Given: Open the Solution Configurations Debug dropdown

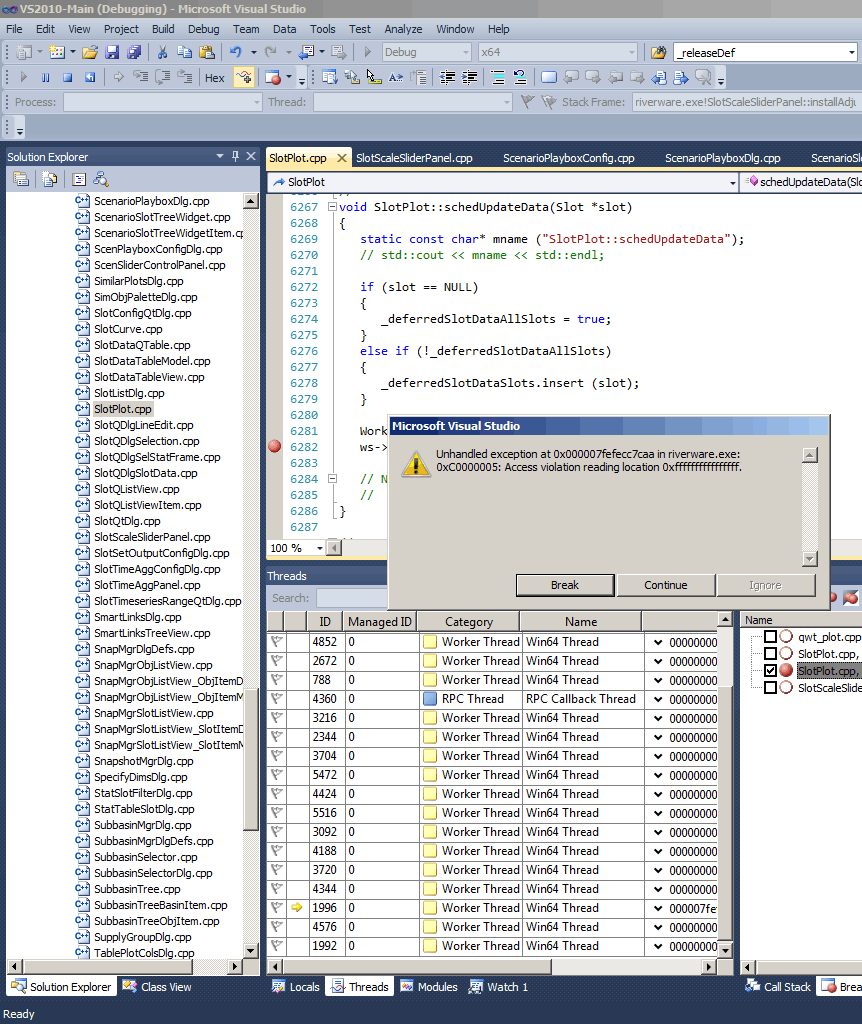Looking at the screenshot, I should [x=426, y=52].
